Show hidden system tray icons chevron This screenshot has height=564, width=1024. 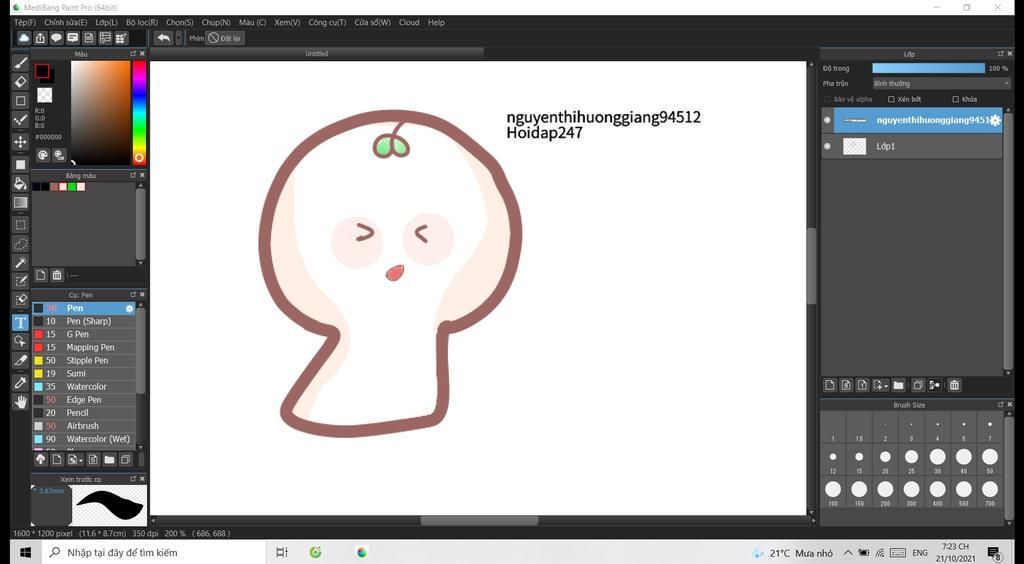point(848,553)
